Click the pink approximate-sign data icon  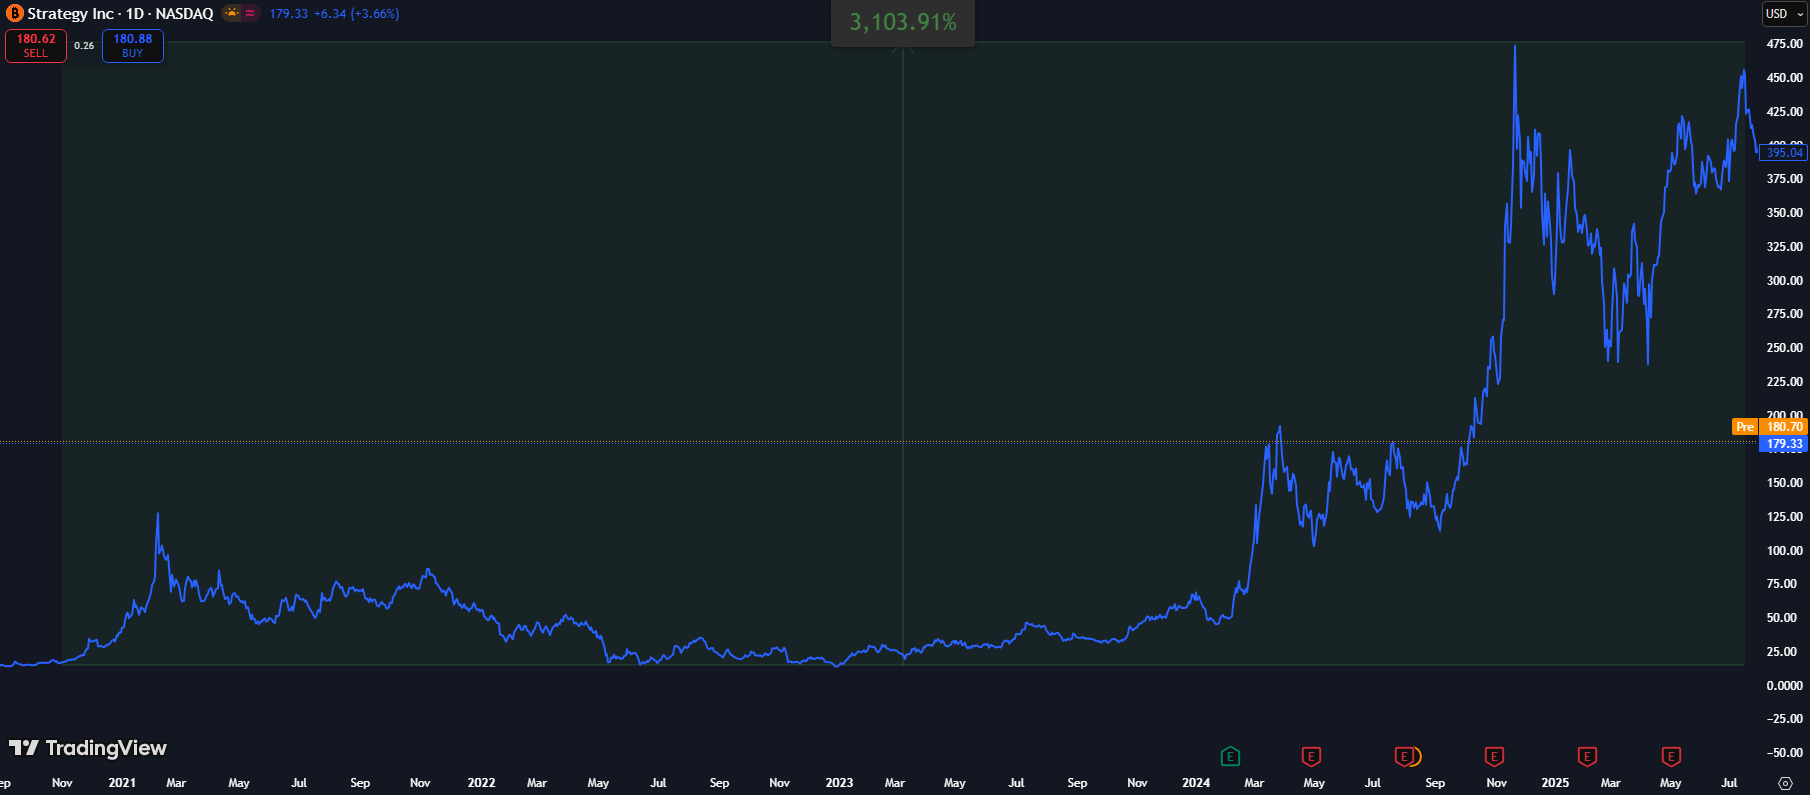[250, 13]
